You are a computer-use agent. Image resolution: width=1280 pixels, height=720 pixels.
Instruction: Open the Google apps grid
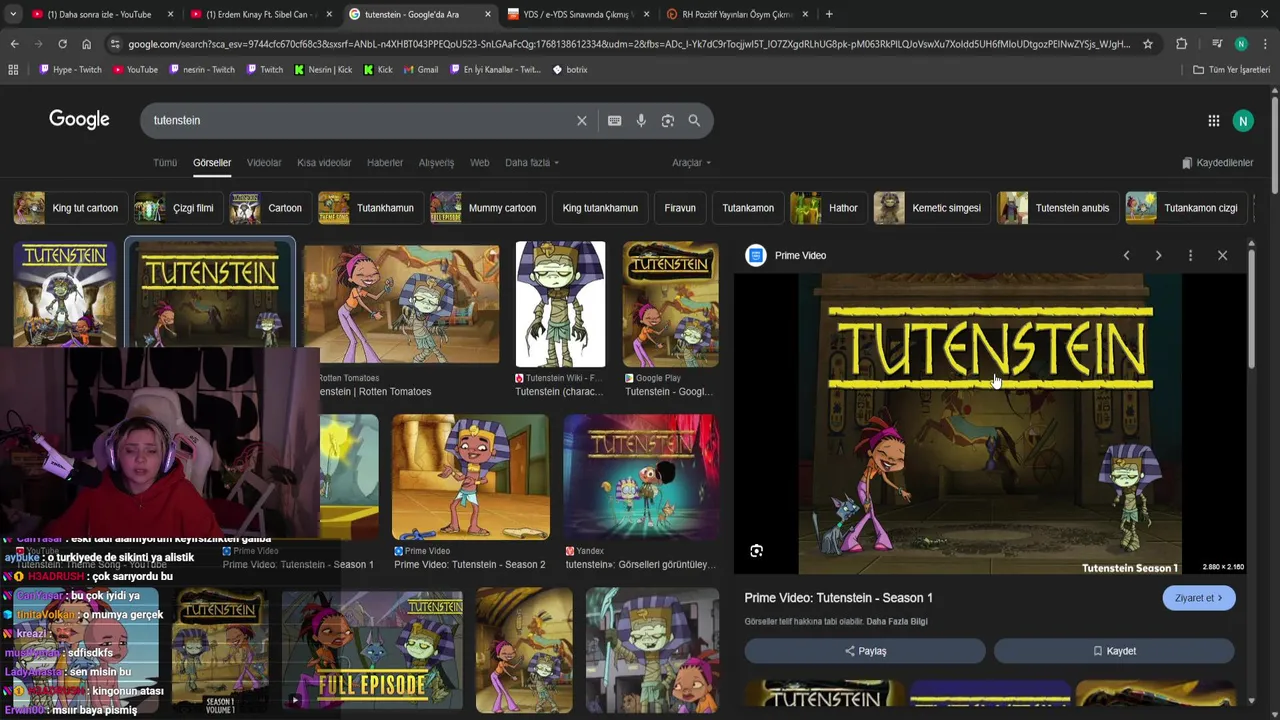(x=1213, y=121)
